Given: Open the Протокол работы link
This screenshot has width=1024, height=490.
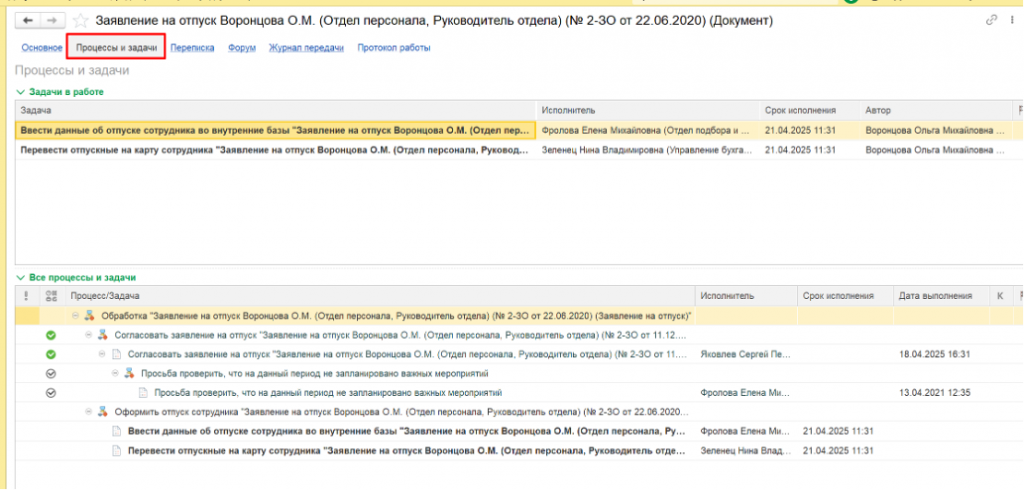Looking at the screenshot, I should [x=393, y=47].
